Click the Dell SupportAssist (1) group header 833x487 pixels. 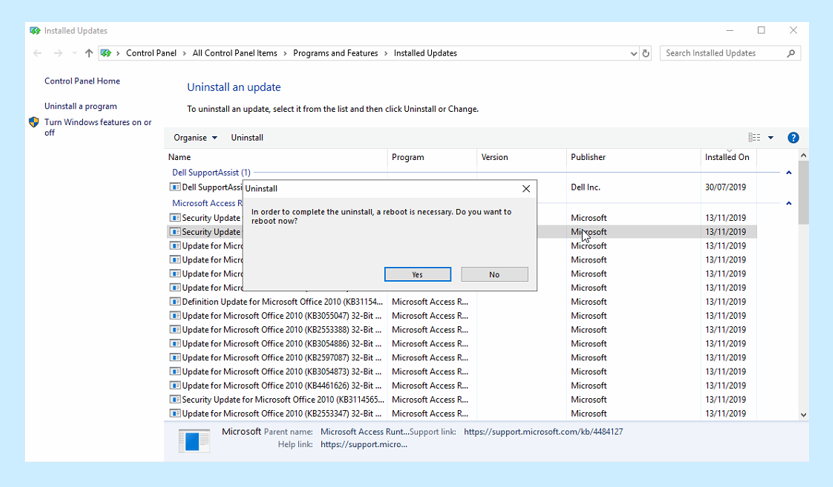(x=211, y=173)
